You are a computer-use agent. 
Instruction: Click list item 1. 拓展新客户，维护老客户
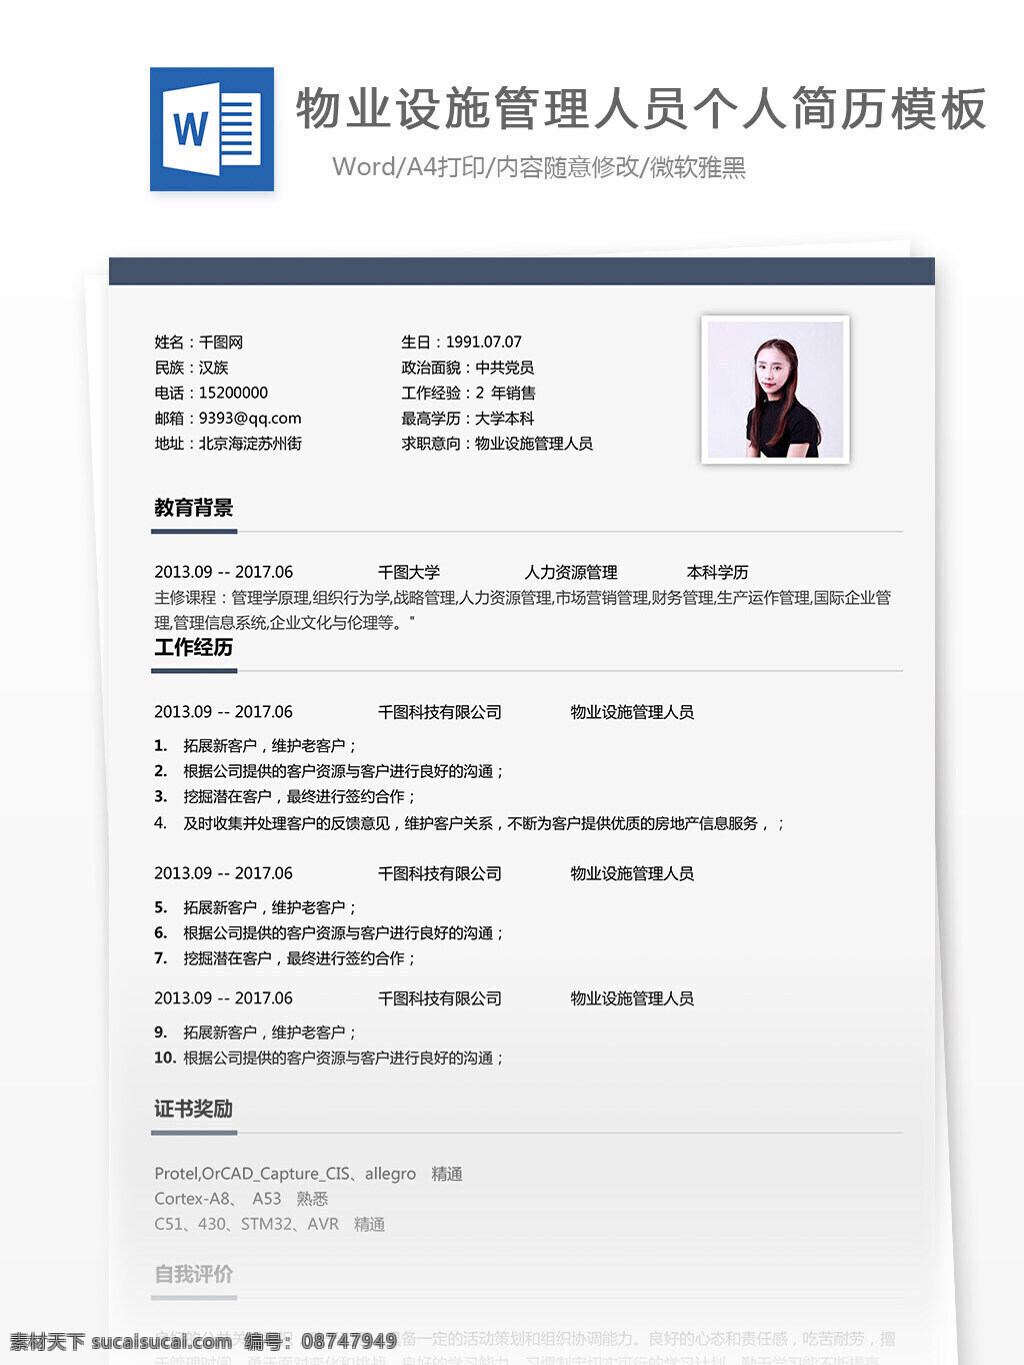click(256, 746)
